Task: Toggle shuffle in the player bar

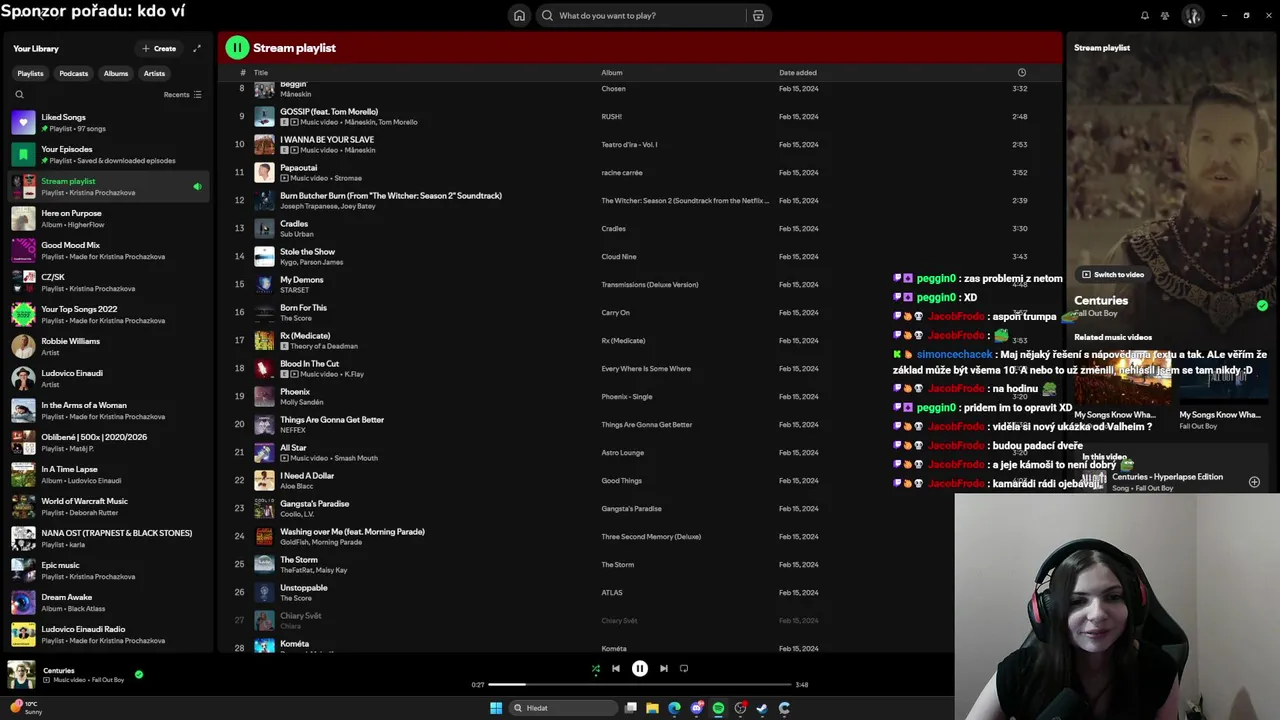Action: pos(596,668)
